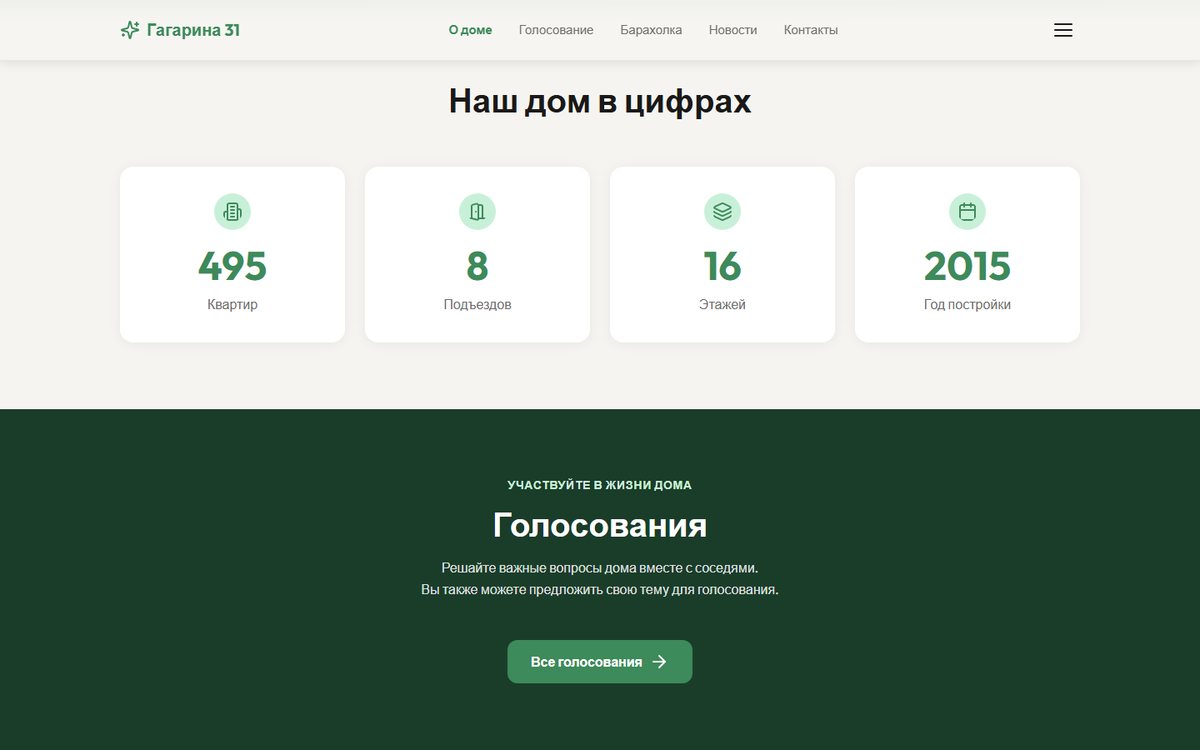The width and height of the screenshot is (1200, 750).
Task: Open the hamburger menu icon
Action: click(x=1063, y=30)
